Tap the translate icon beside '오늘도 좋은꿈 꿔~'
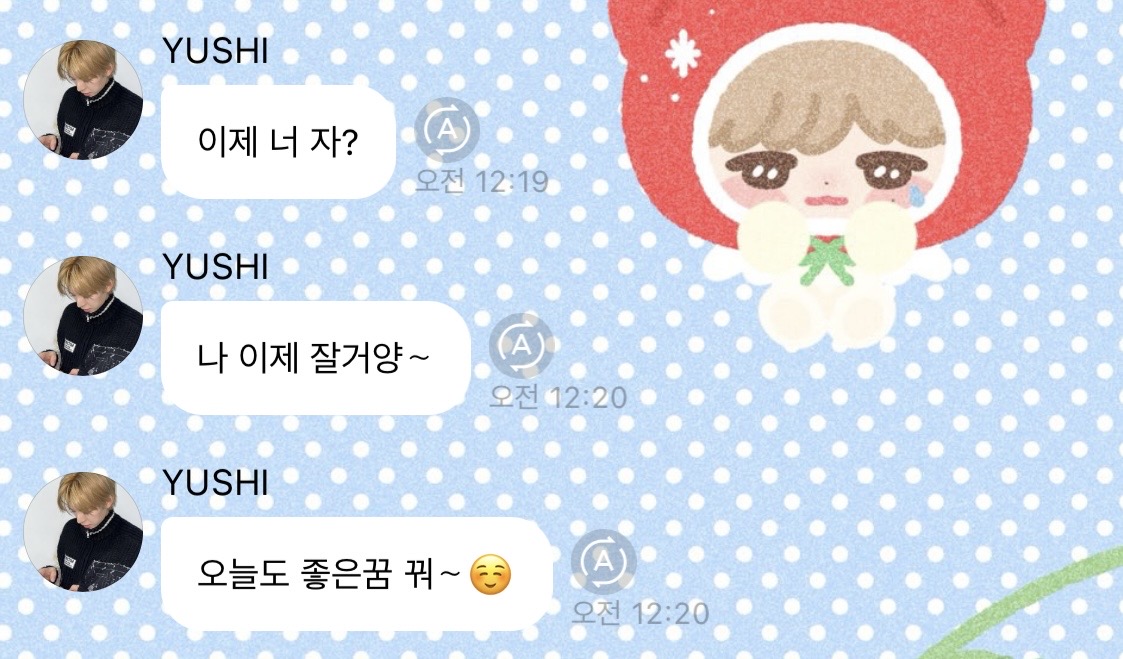The image size is (1123, 659). (604, 562)
